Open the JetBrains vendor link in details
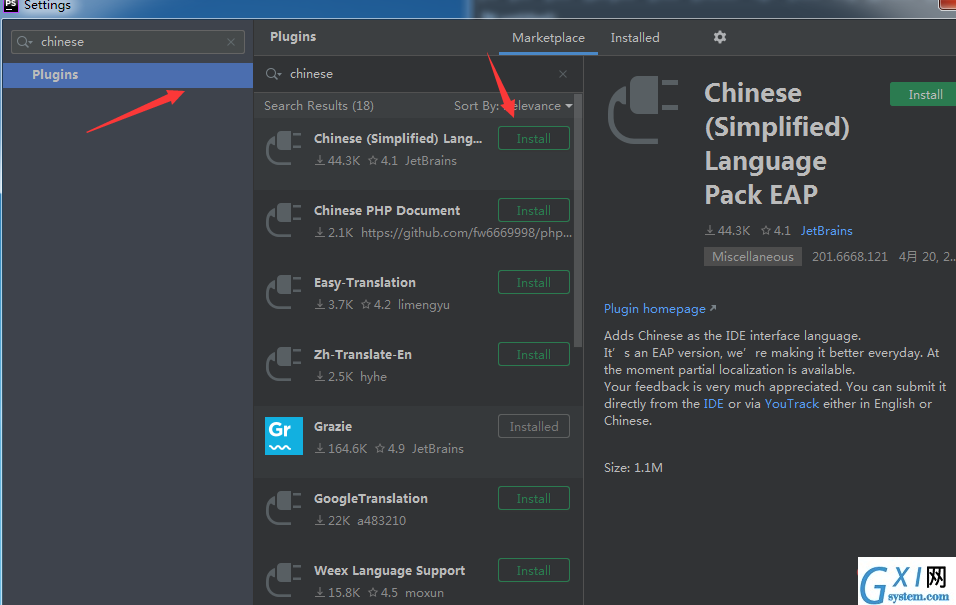 pyautogui.click(x=826, y=231)
